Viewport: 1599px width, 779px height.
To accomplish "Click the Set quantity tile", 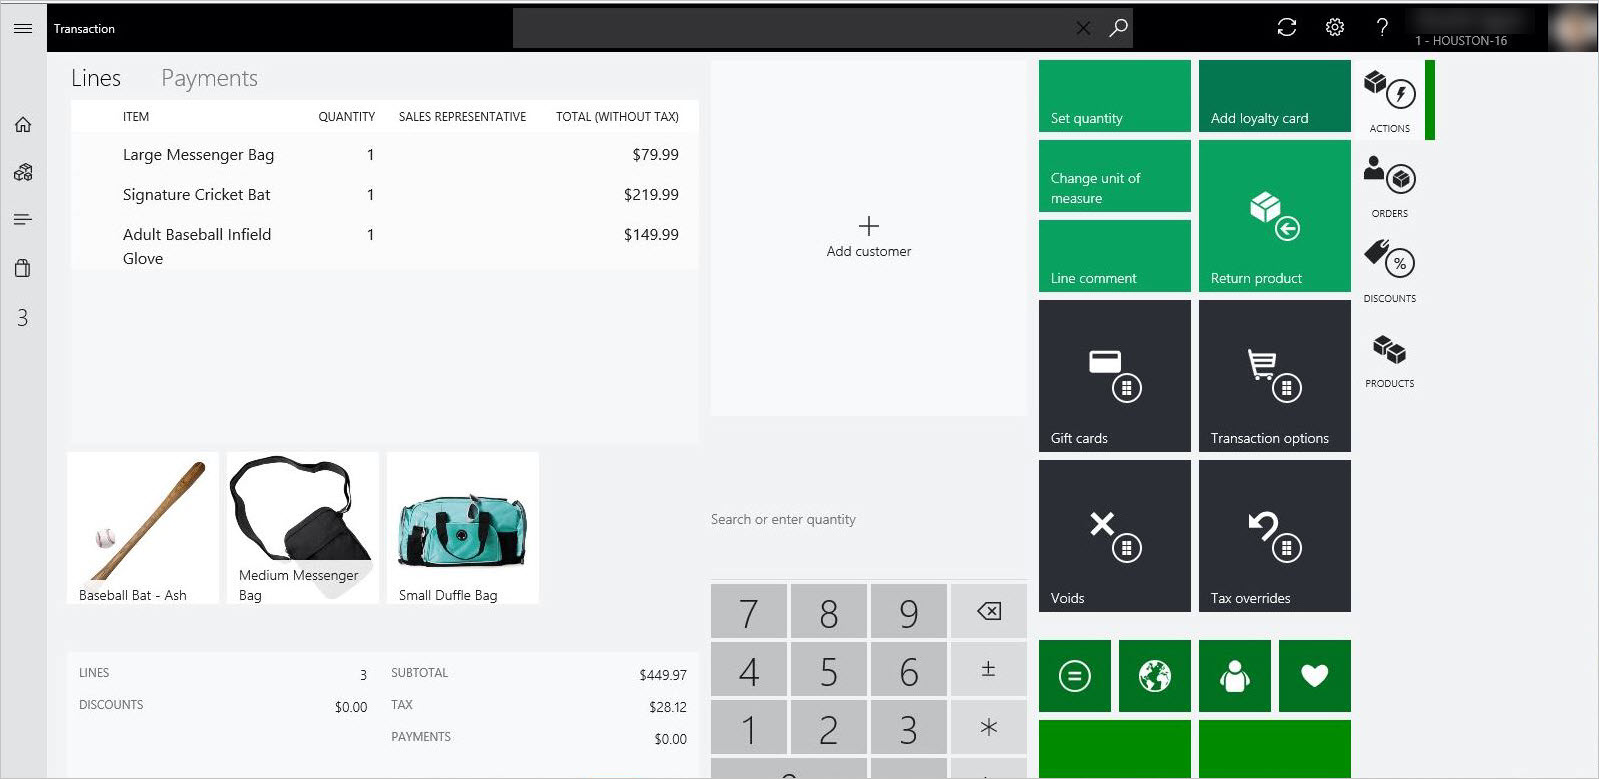I will point(1115,96).
